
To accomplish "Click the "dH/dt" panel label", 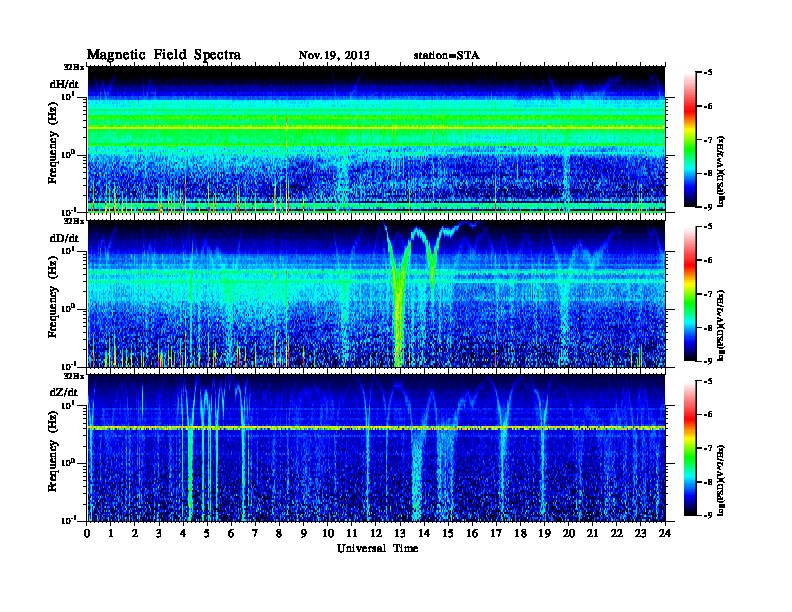I will coord(64,84).
